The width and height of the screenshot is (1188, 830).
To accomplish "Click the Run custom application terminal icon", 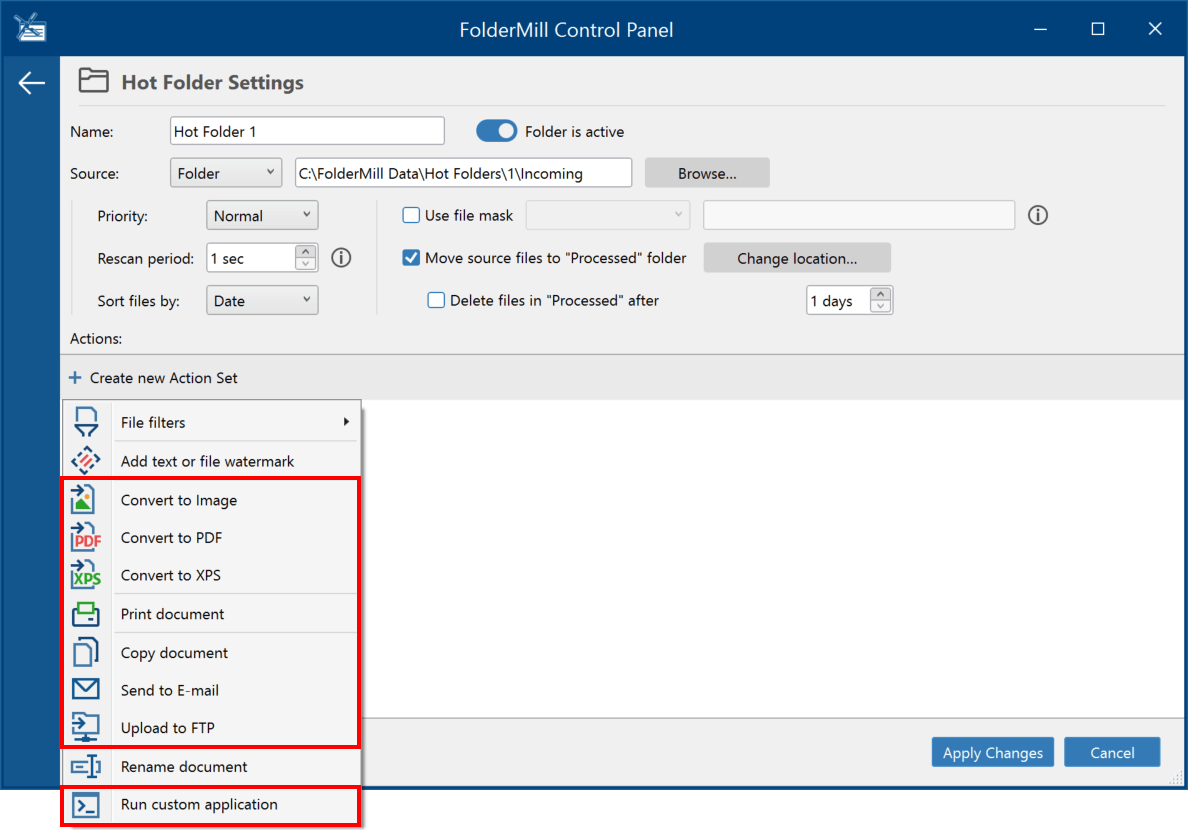I will pos(86,805).
